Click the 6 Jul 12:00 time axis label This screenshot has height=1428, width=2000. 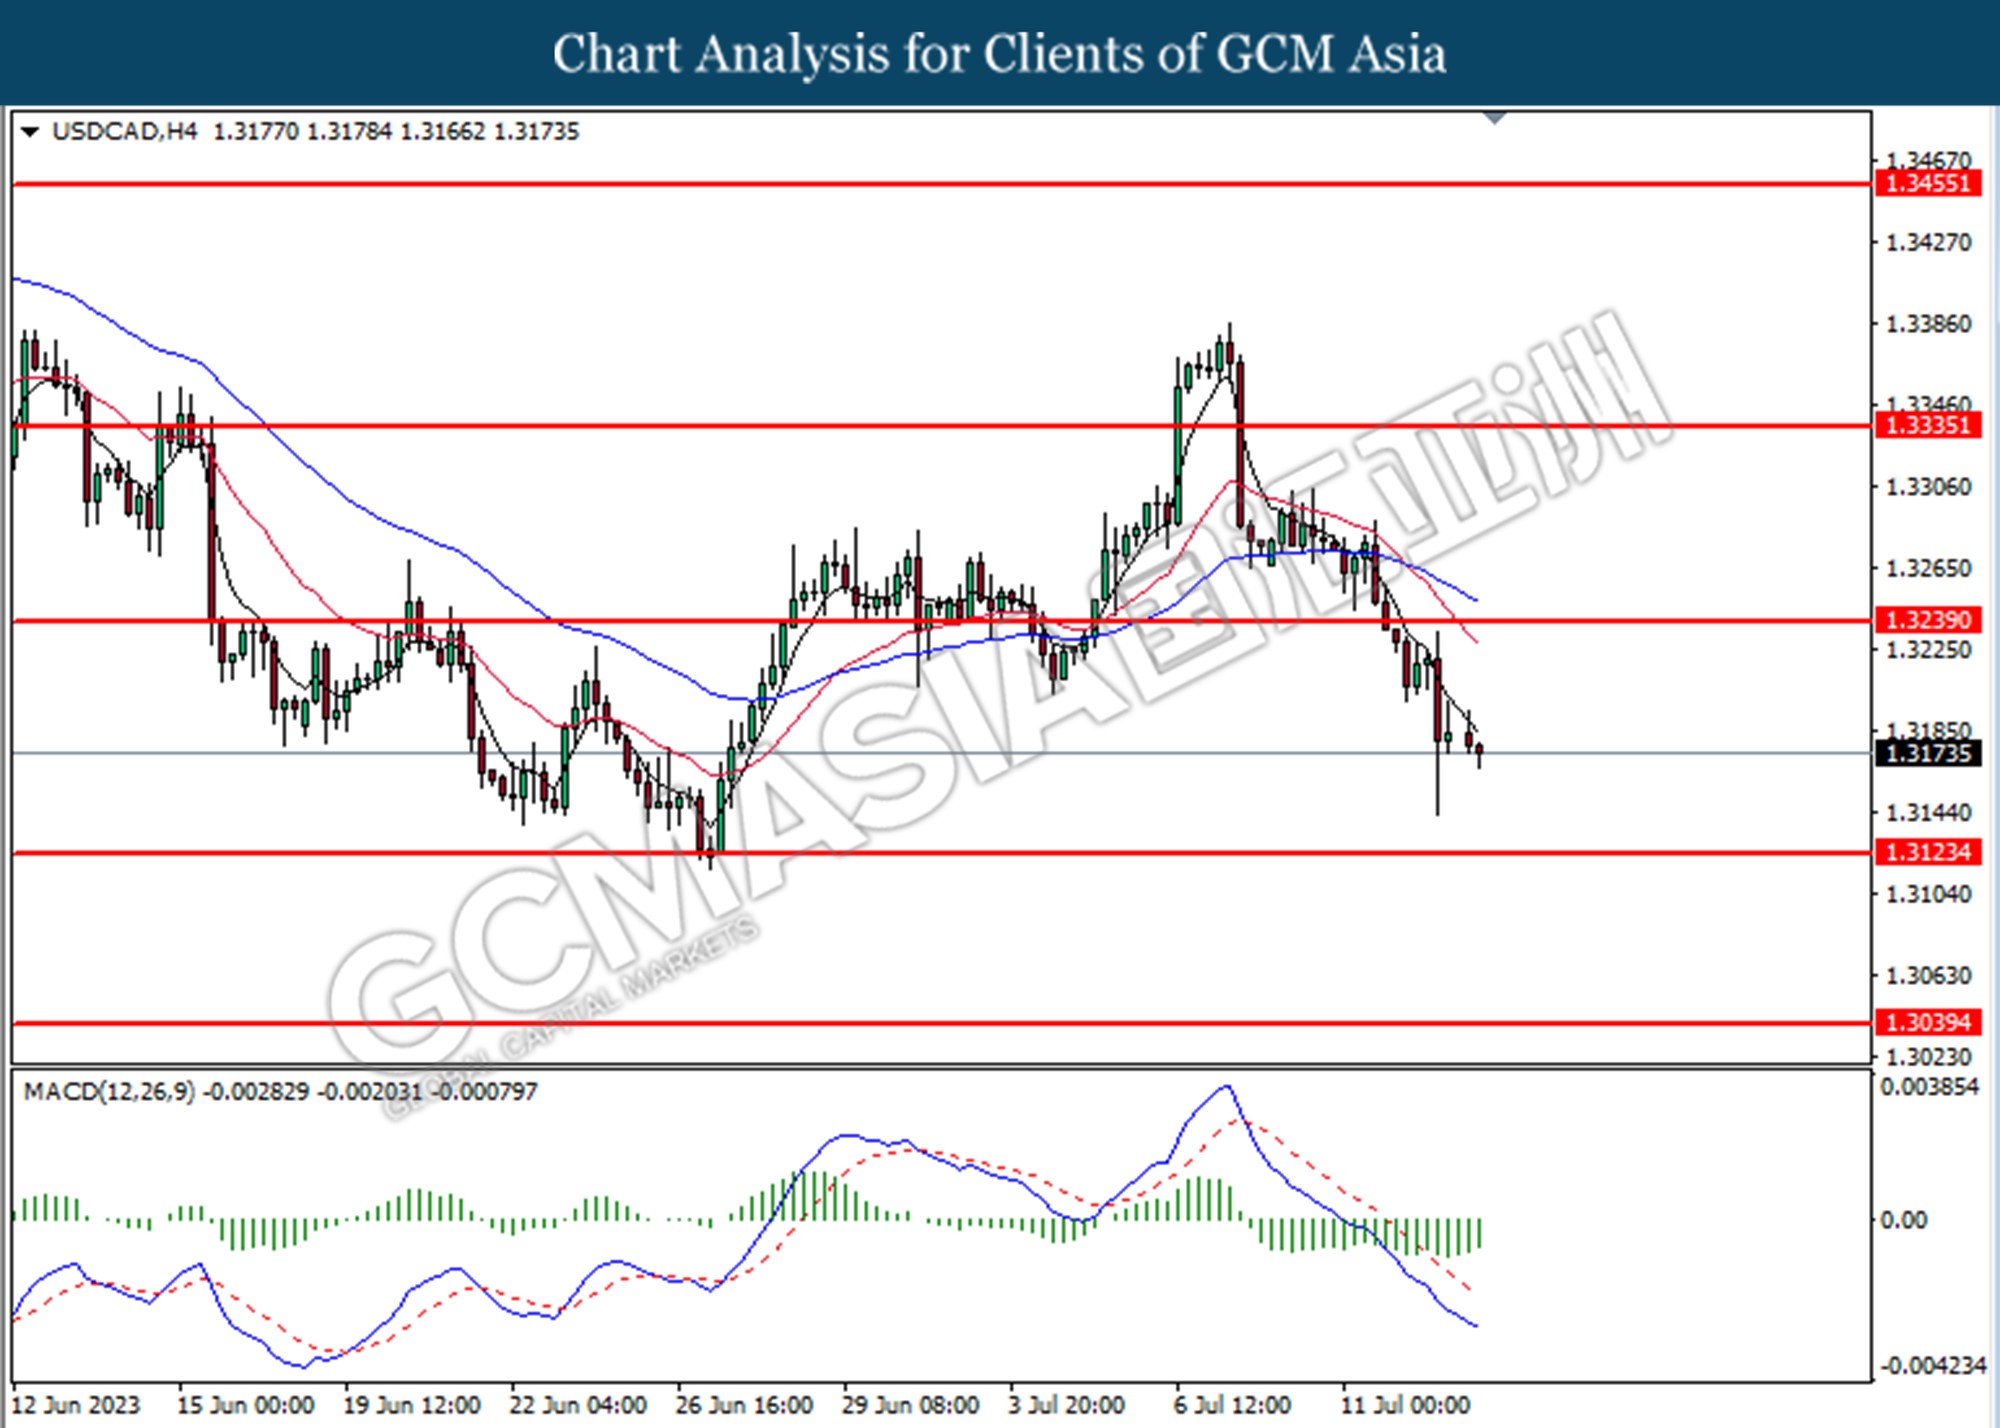tap(1232, 1405)
